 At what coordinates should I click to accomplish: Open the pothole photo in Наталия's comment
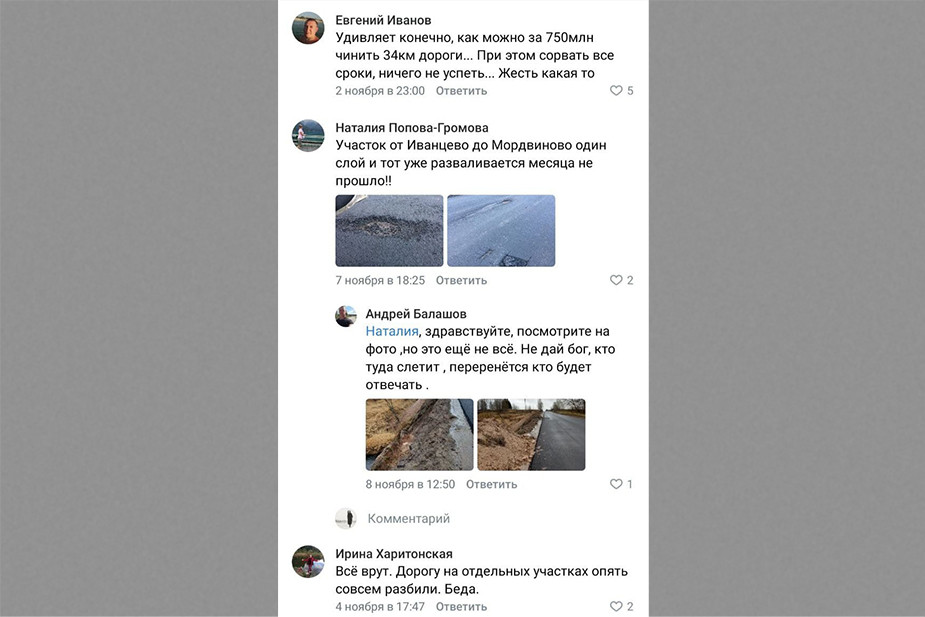point(389,230)
